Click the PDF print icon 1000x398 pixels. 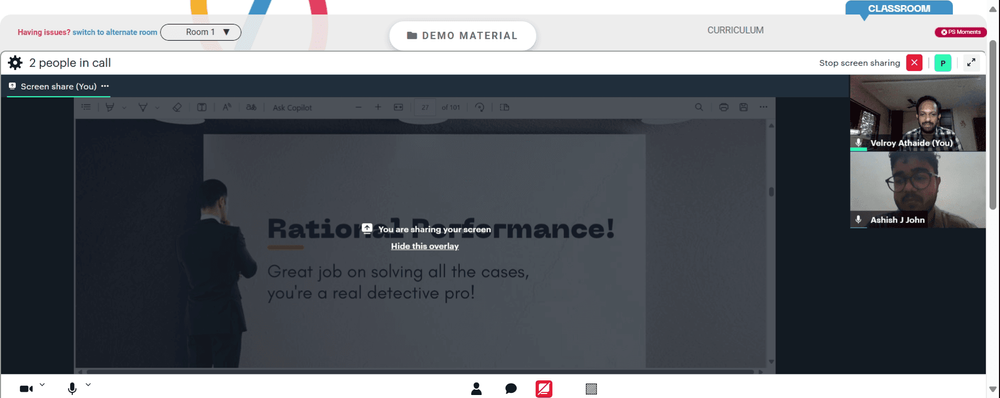[x=723, y=107]
